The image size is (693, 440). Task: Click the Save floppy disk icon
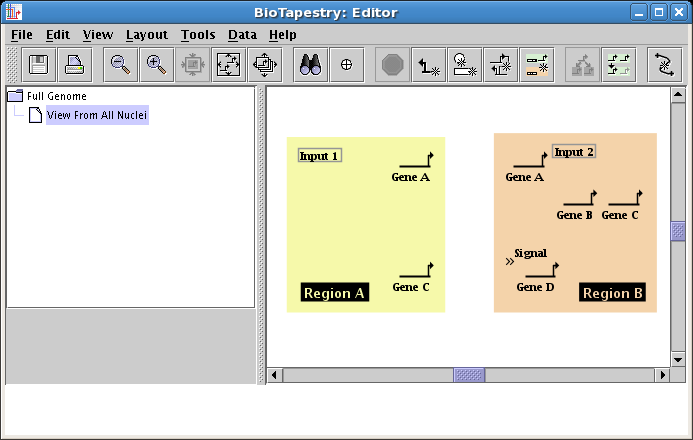[x=39, y=65]
